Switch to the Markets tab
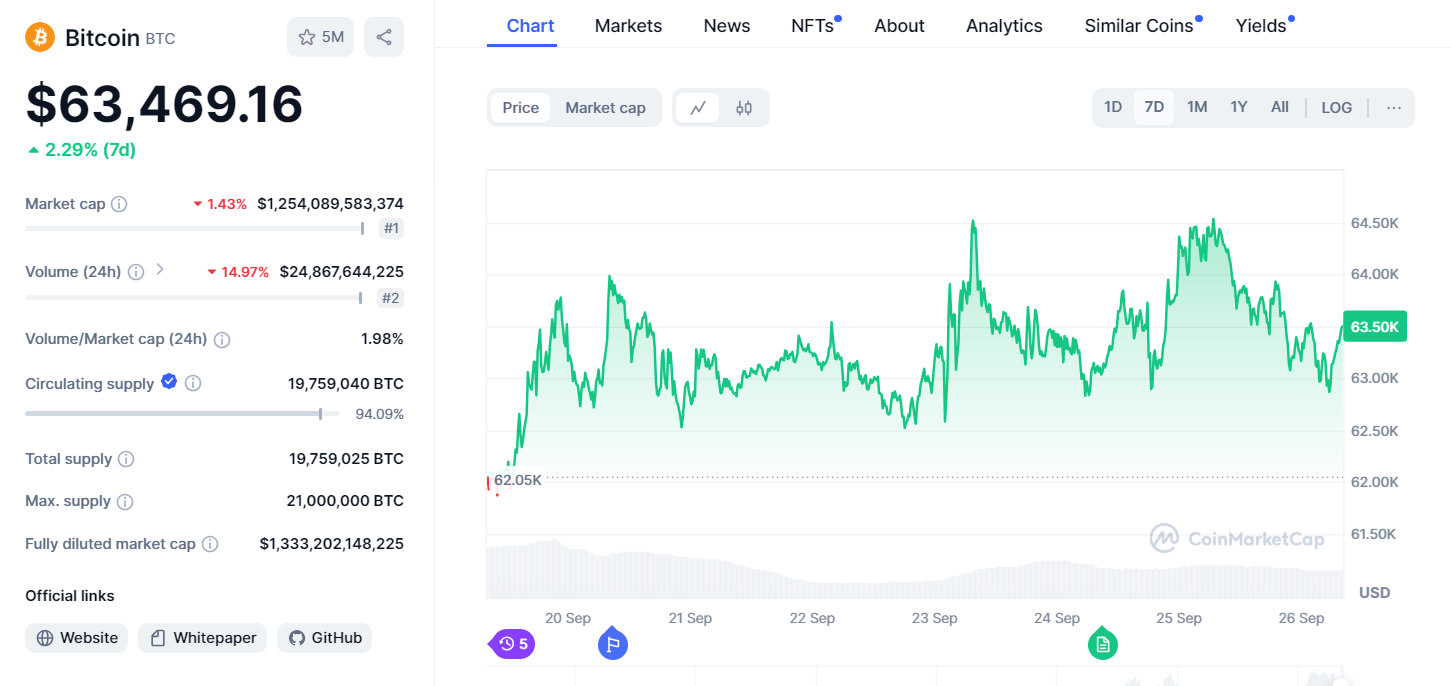Viewport: 1451px width, 686px height. [x=628, y=25]
